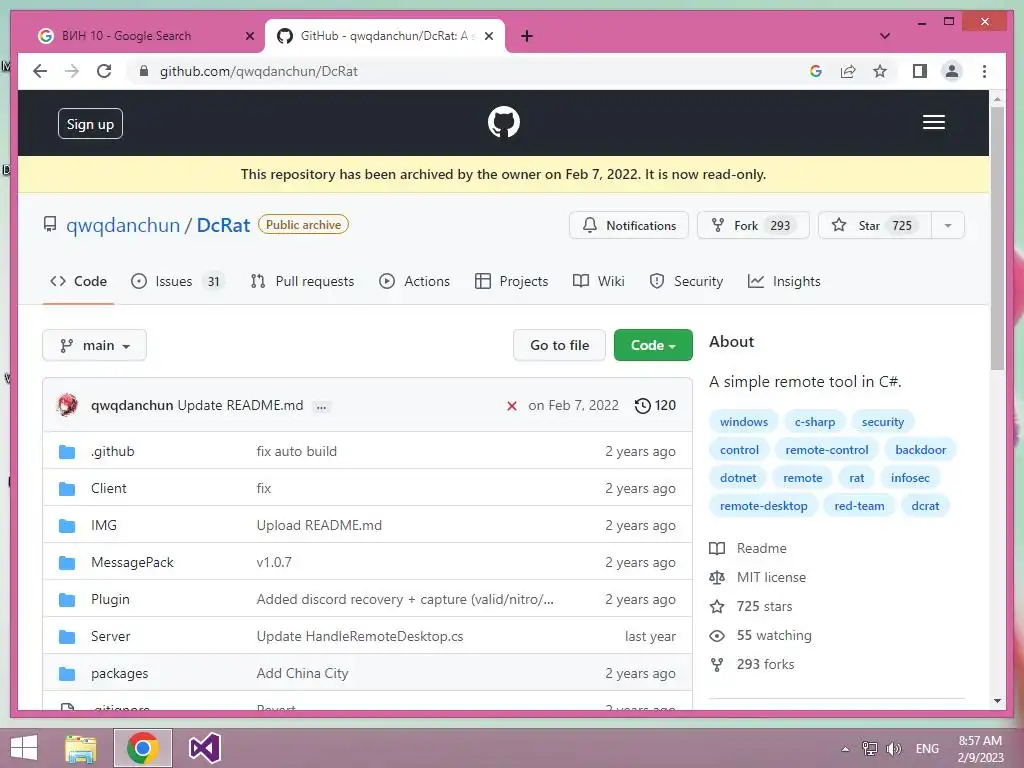Open the hamburger navigation menu
The image size is (1024, 768).
pos(933,122)
